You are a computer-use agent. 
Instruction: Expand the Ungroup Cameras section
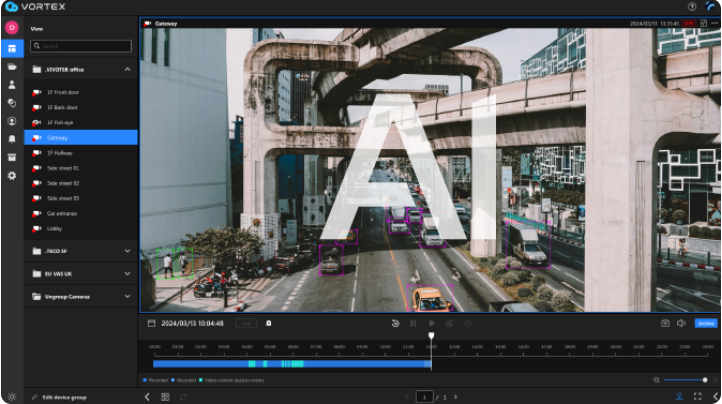coord(127,296)
